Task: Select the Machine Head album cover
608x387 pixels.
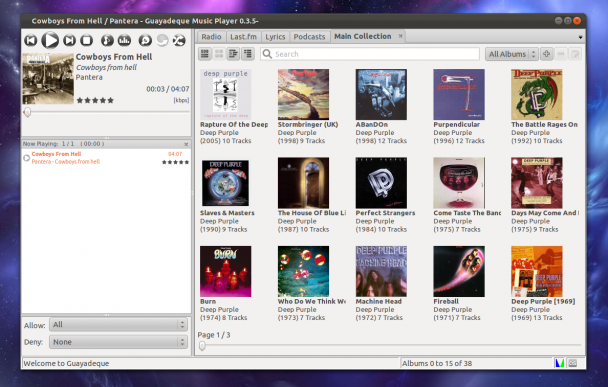Action: click(x=381, y=271)
